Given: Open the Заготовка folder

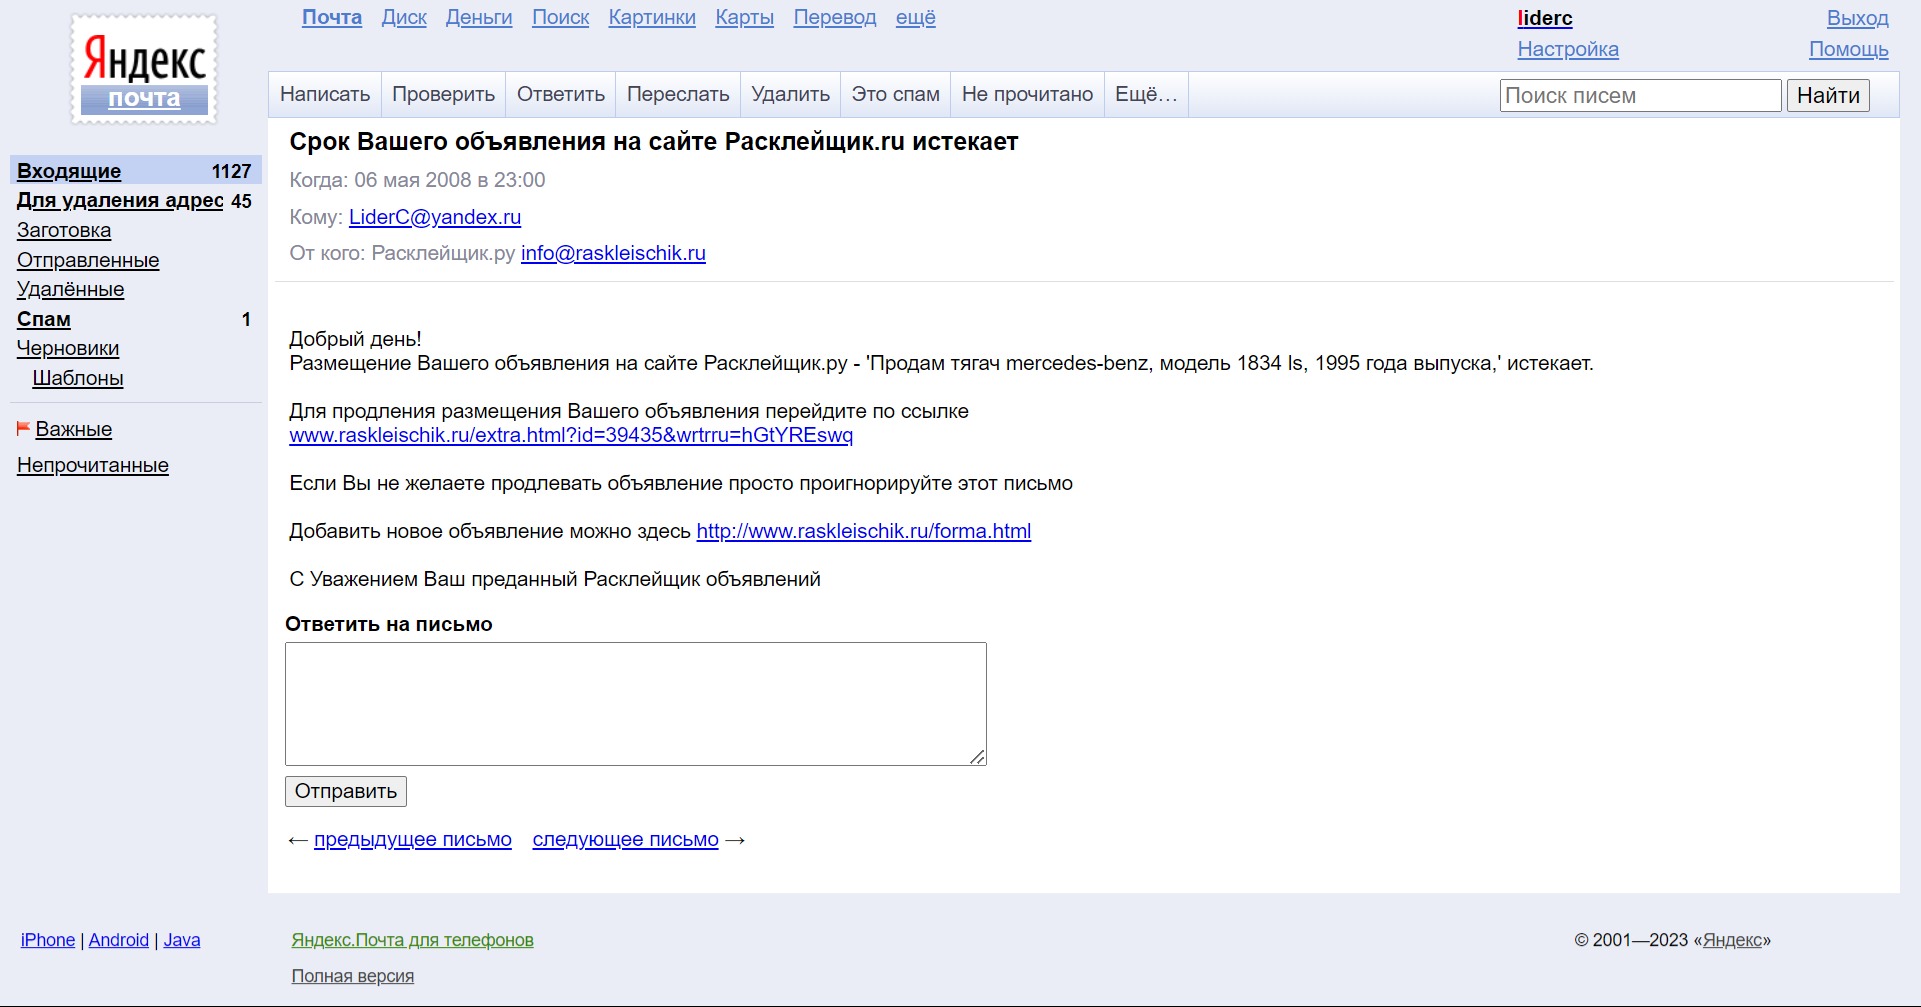Looking at the screenshot, I should [x=64, y=230].
